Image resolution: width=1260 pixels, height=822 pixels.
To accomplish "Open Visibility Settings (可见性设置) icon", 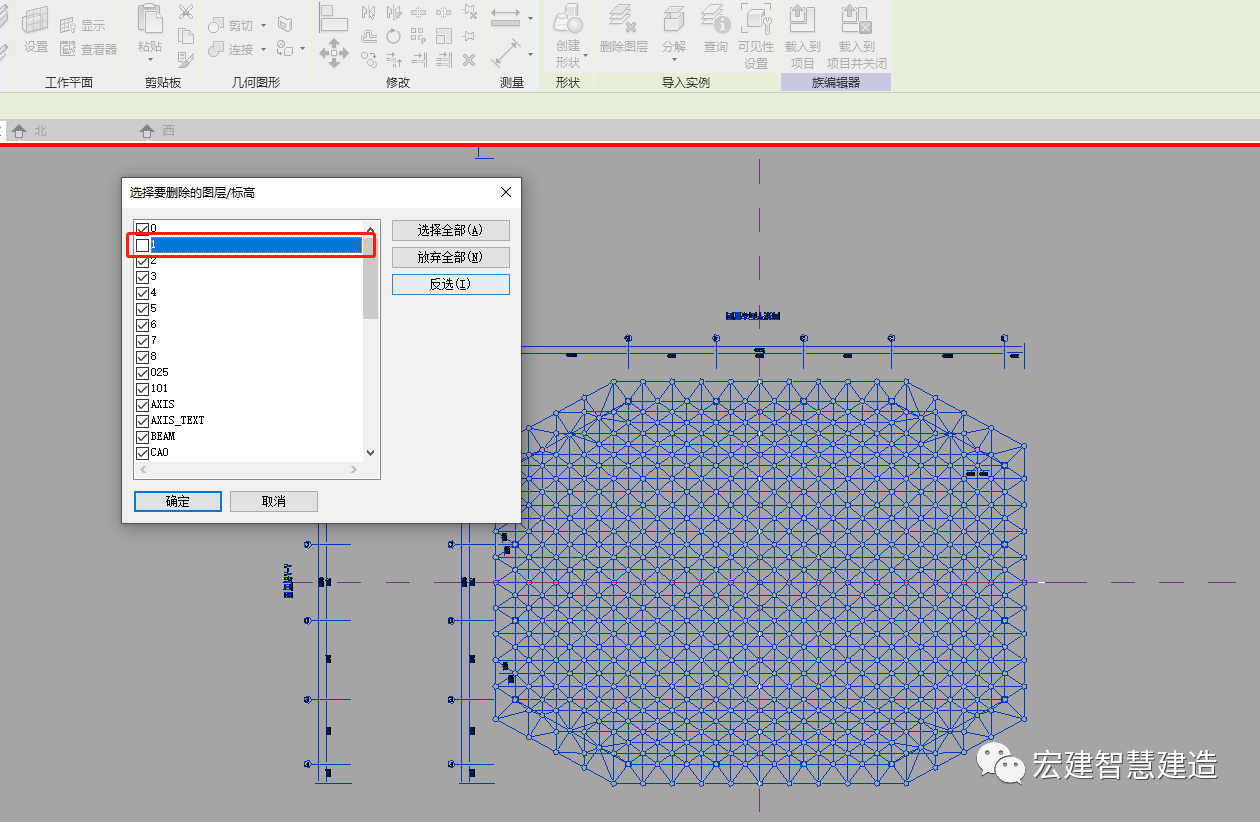I will [x=756, y=19].
